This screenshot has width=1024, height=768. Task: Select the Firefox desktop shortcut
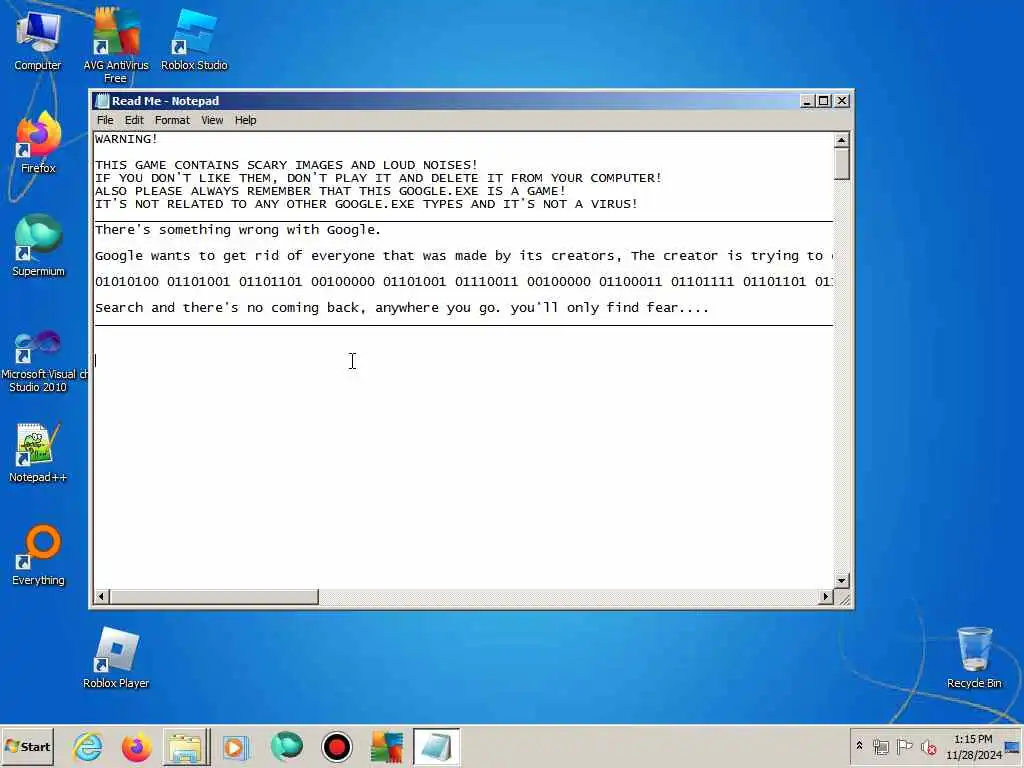tap(38, 144)
